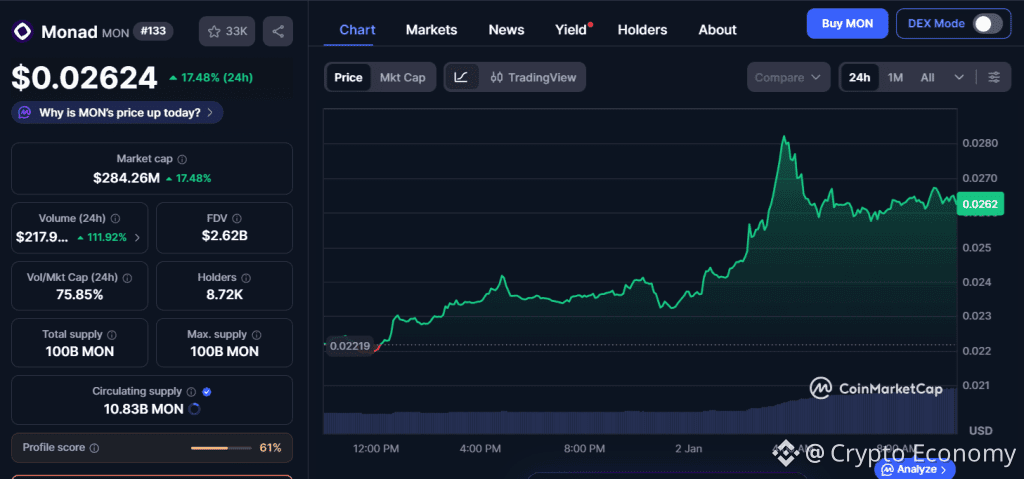Click the Monad logo icon
1024x479 pixels.
pyautogui.click(x=23, y=31)
